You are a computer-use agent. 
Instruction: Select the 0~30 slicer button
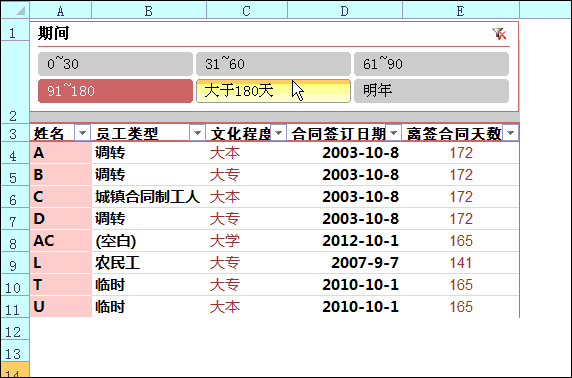click(115, 64)
